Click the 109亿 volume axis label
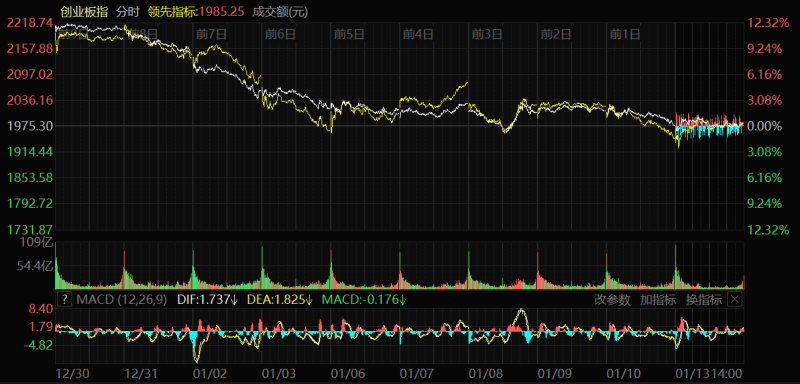The width and height of the screenshot is (800, 384). (37, 243)
